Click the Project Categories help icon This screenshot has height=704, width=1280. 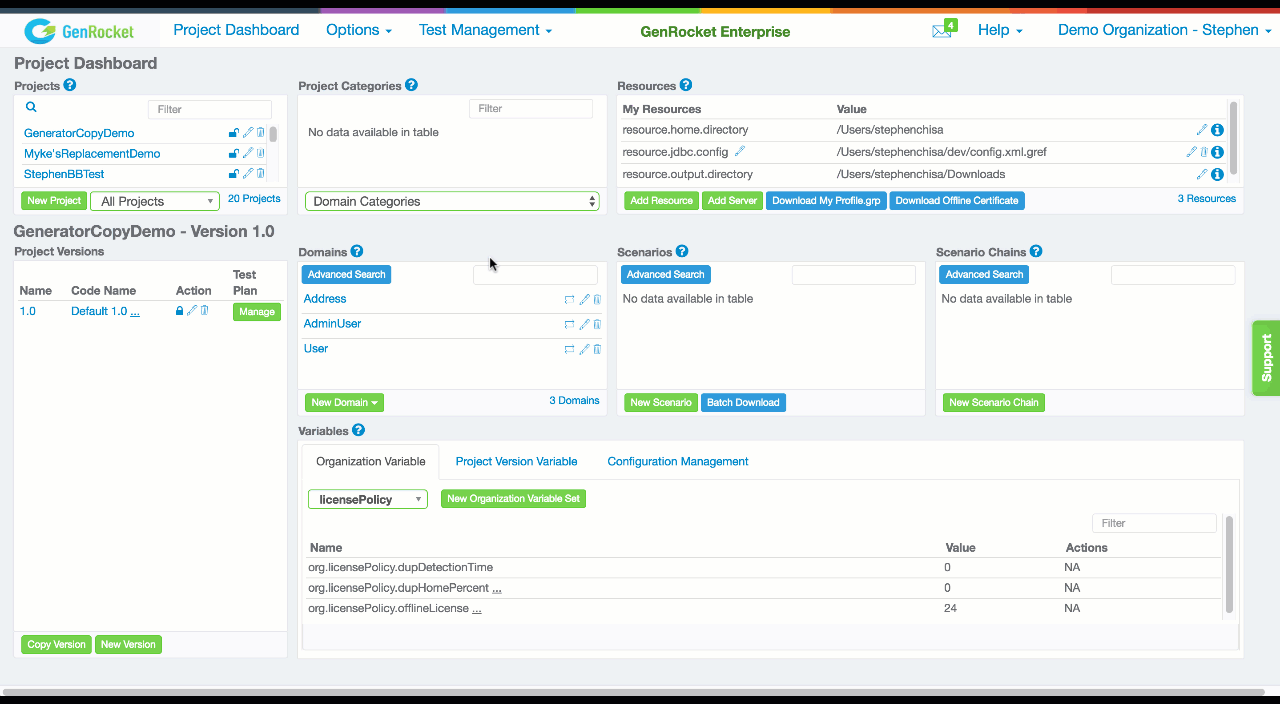point(411,86)
